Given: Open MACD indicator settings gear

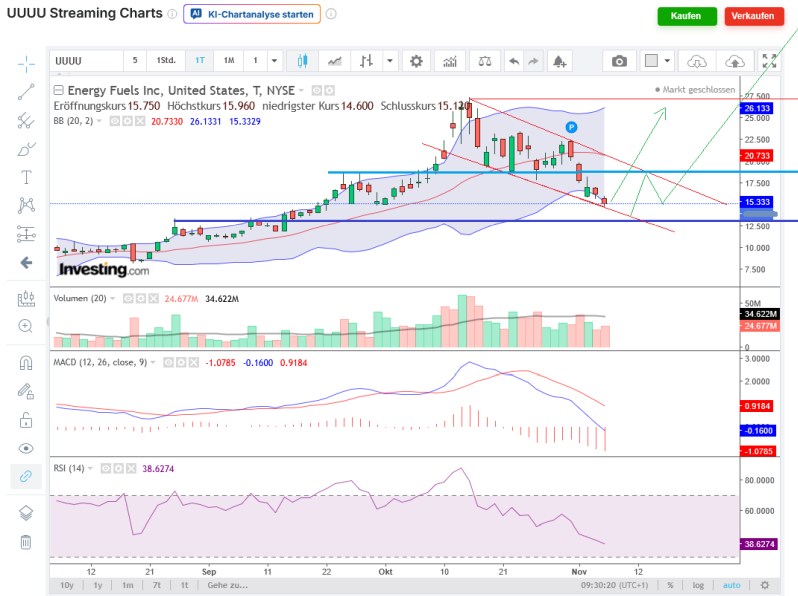Looking at the screenshot, I should click(x=181, y=362).
